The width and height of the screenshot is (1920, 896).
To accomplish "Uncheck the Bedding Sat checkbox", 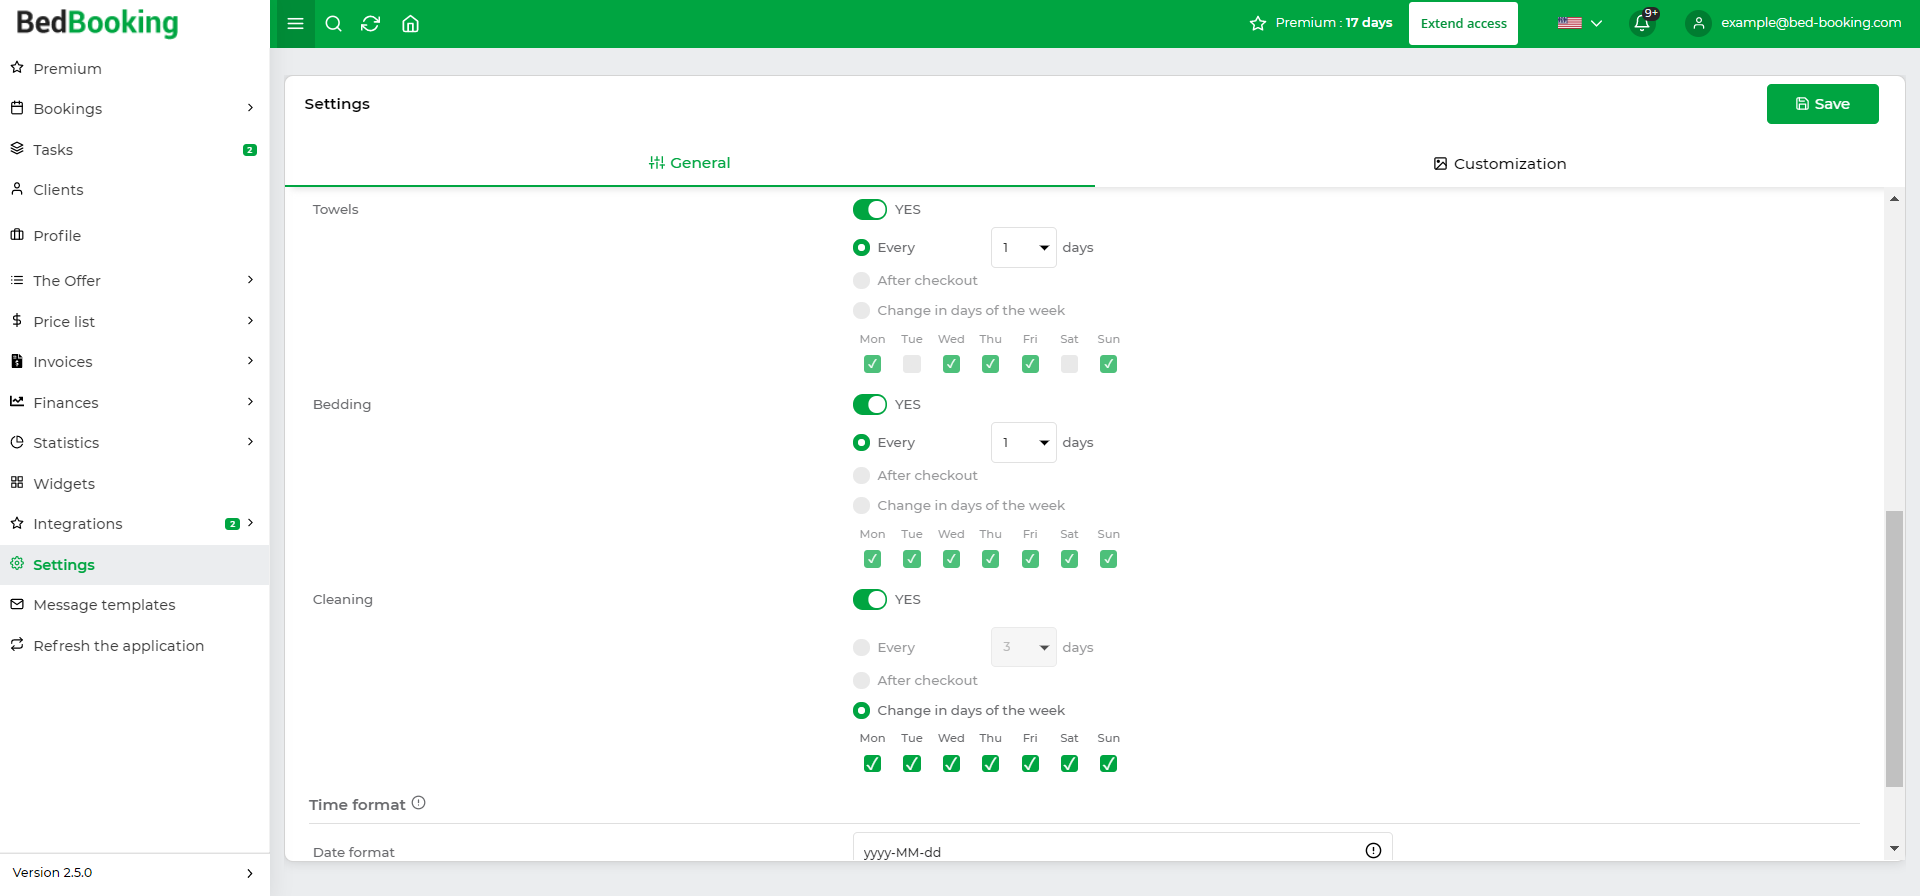I will [1069, 559].
